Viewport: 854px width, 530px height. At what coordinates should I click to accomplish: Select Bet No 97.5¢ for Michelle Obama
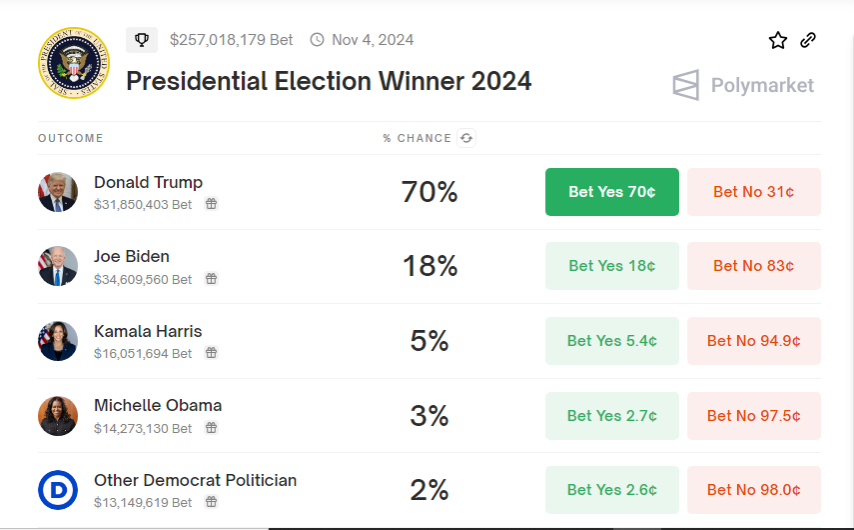pyautogui.click(x=754, y=415)
